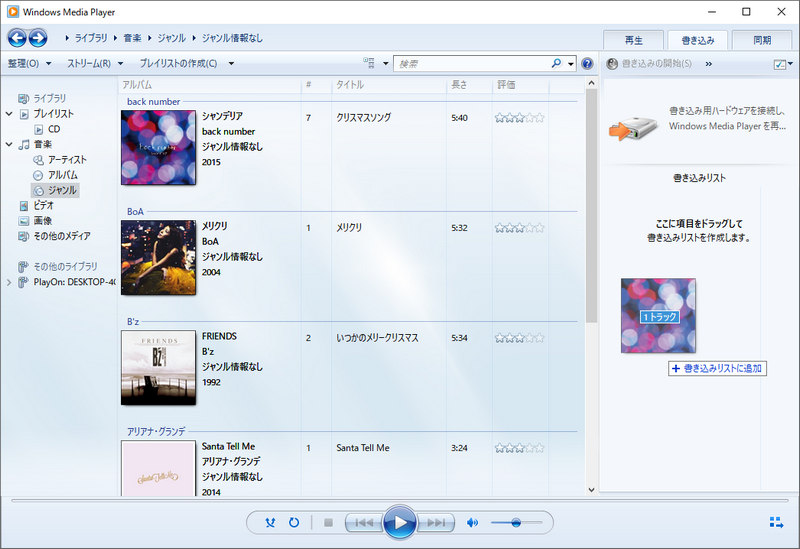Collapse the プレイリスト tree node

[9, 114]
